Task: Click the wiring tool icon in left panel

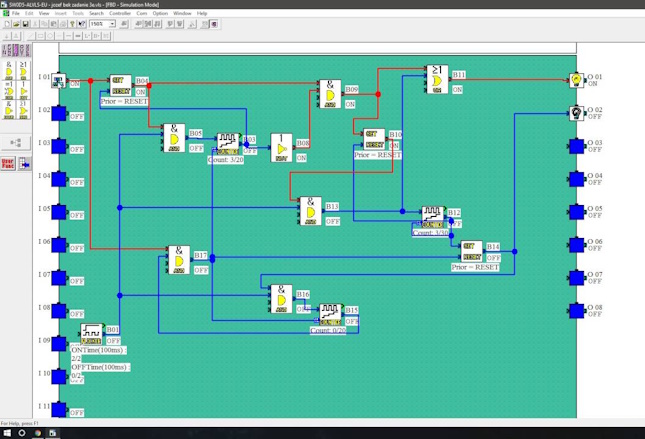Action: coord(16,143)
